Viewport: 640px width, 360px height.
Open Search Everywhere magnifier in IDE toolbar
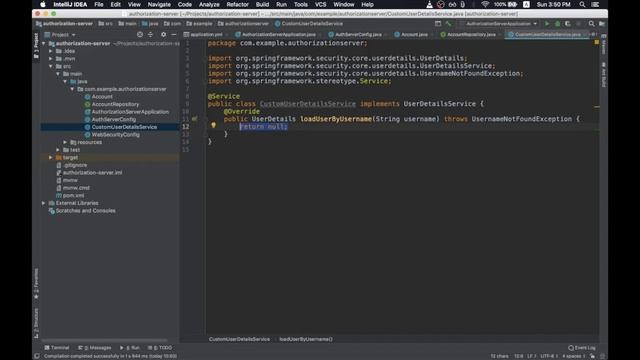tap(591, 24)
